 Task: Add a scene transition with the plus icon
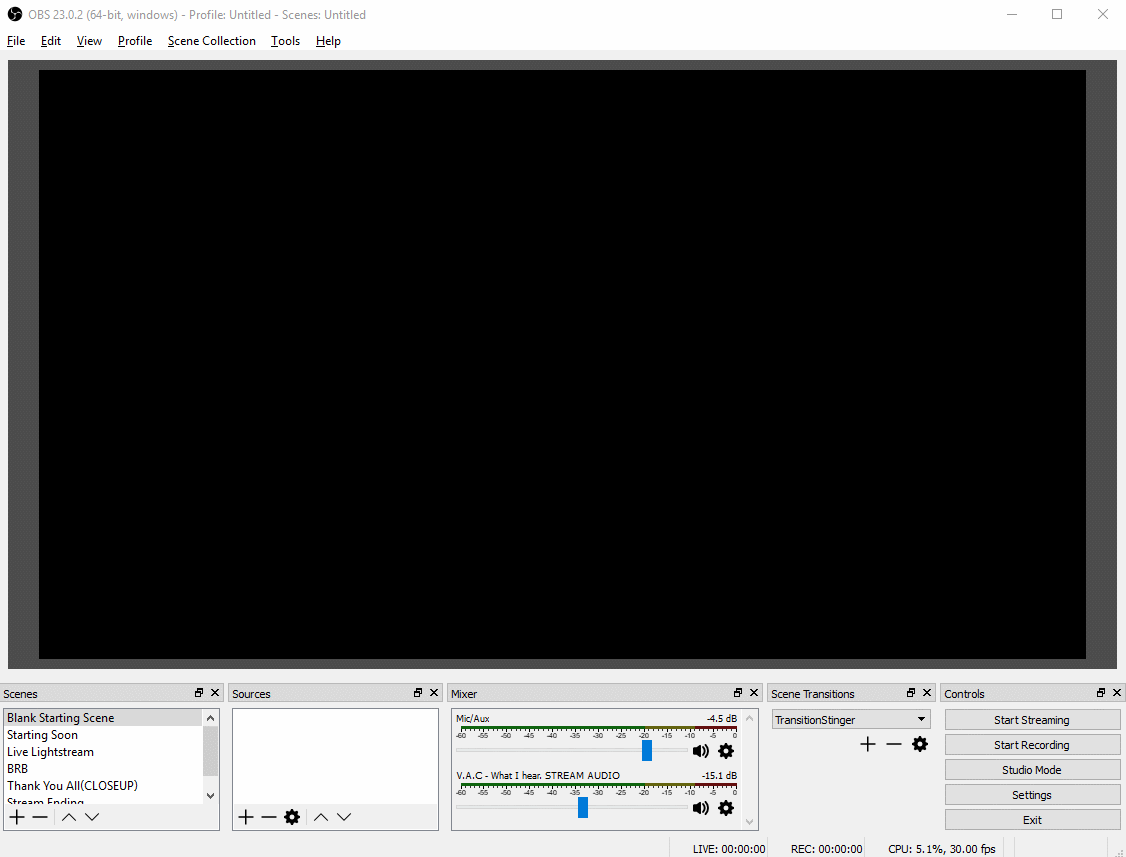pyautogui.click(x=867, y=744)
